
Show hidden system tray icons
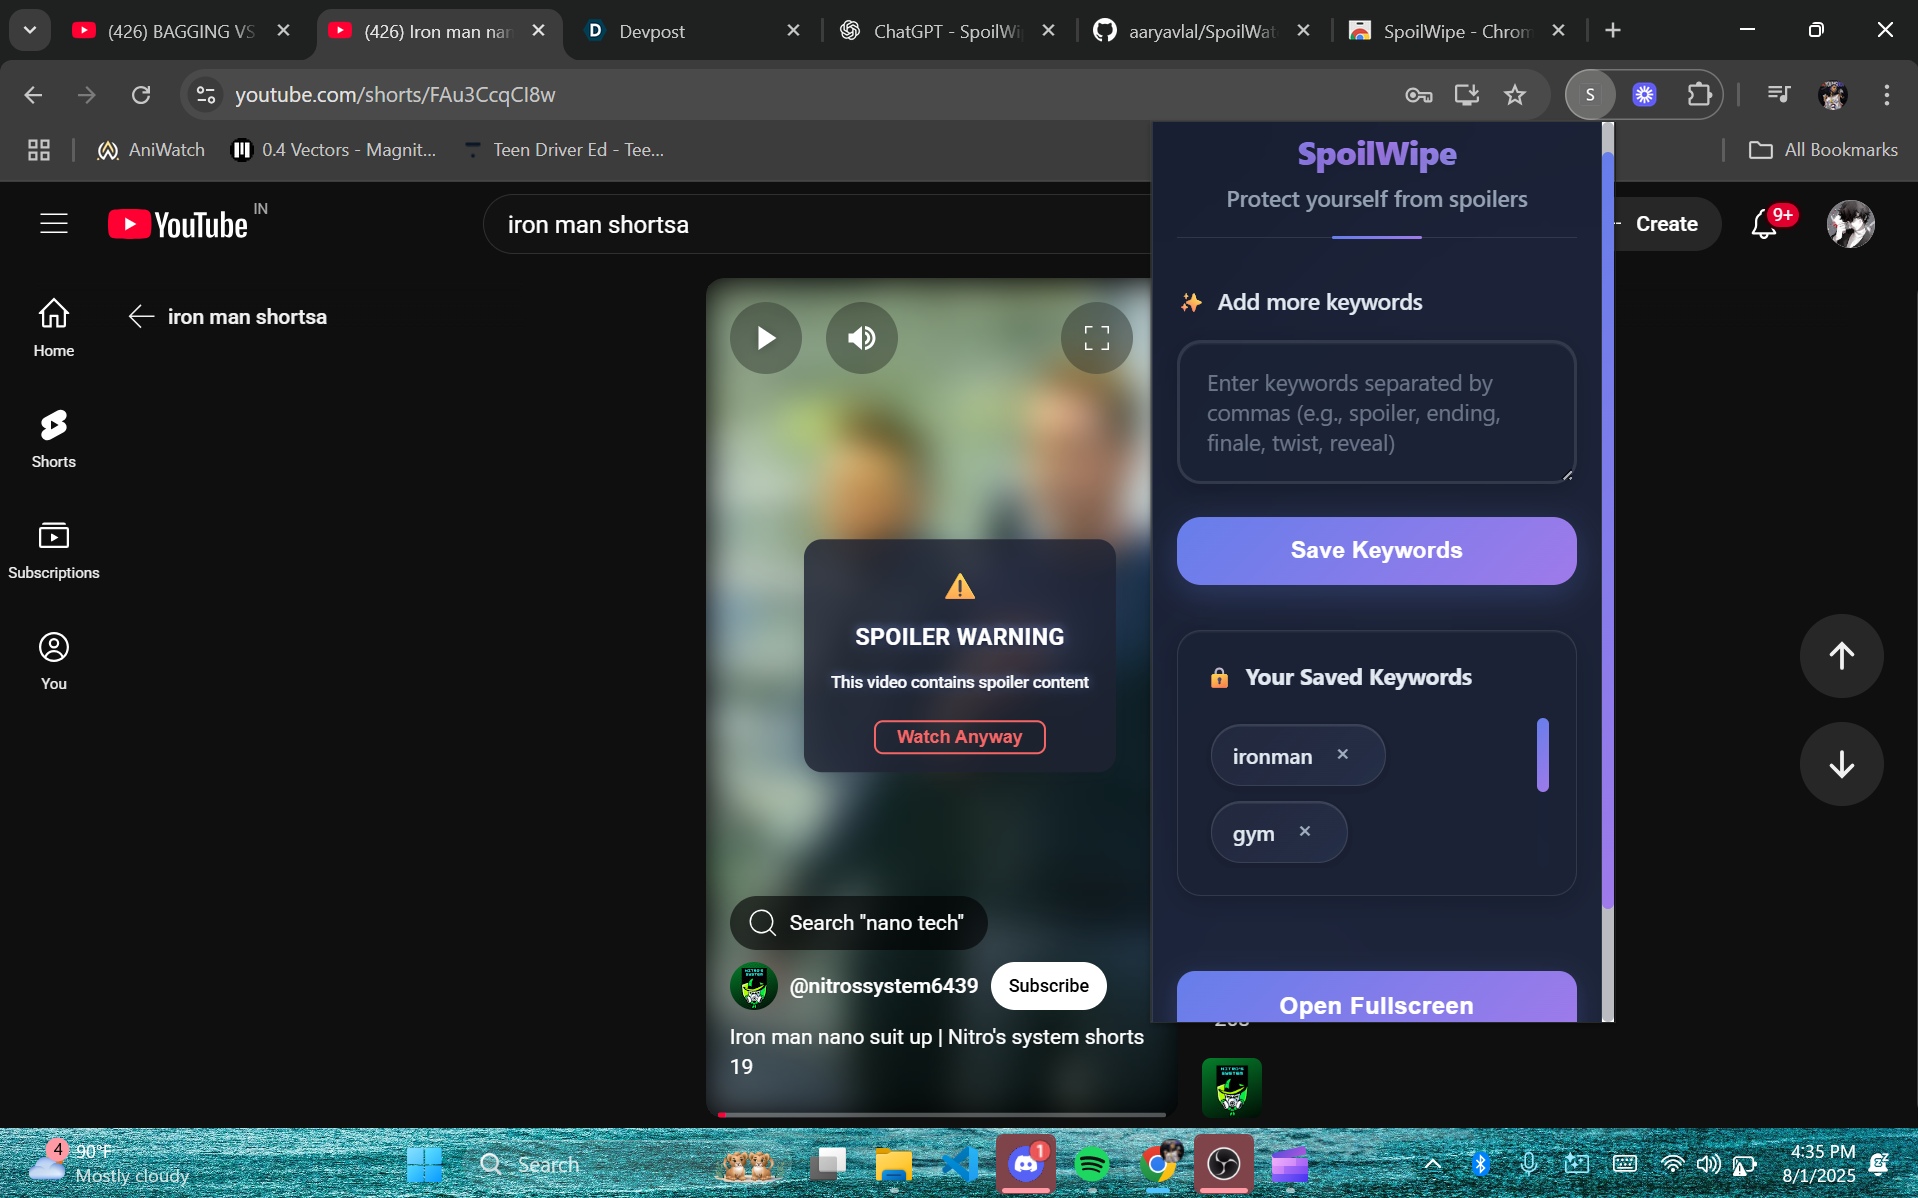1433,1164
